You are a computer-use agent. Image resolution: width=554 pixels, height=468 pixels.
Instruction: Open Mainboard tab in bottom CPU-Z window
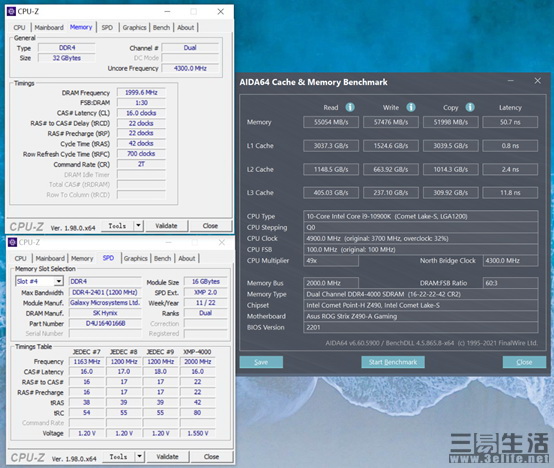50,259
